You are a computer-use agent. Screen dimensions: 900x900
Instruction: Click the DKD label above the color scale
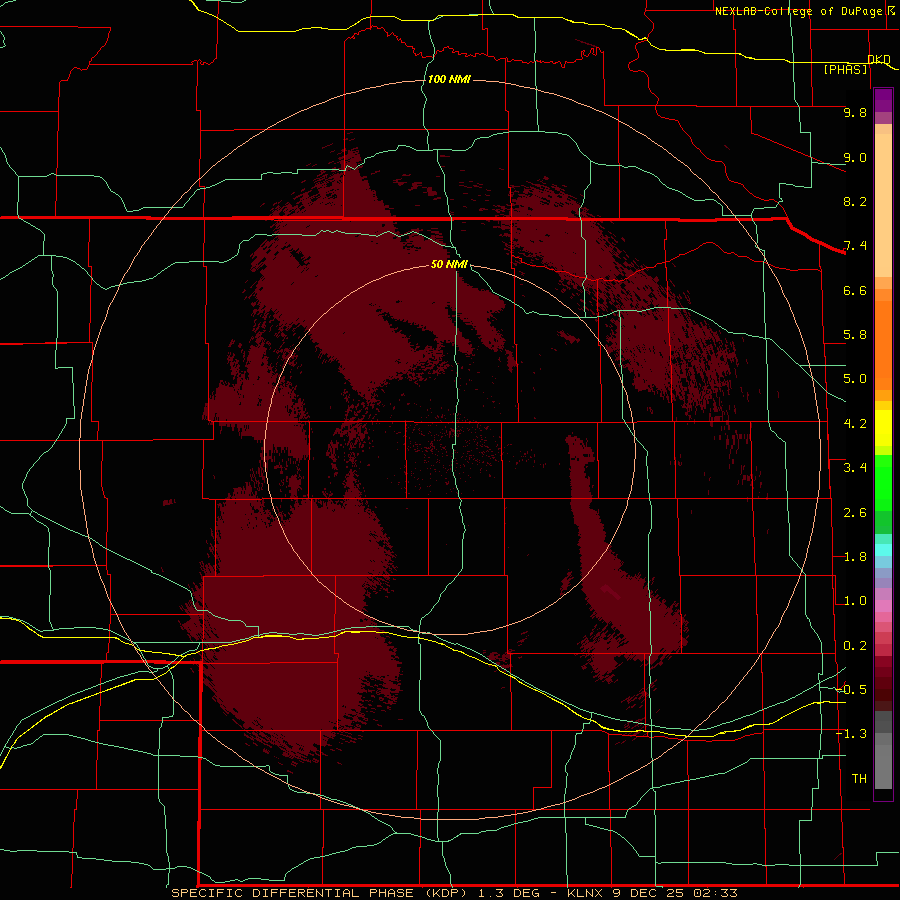tap(879, 60)
